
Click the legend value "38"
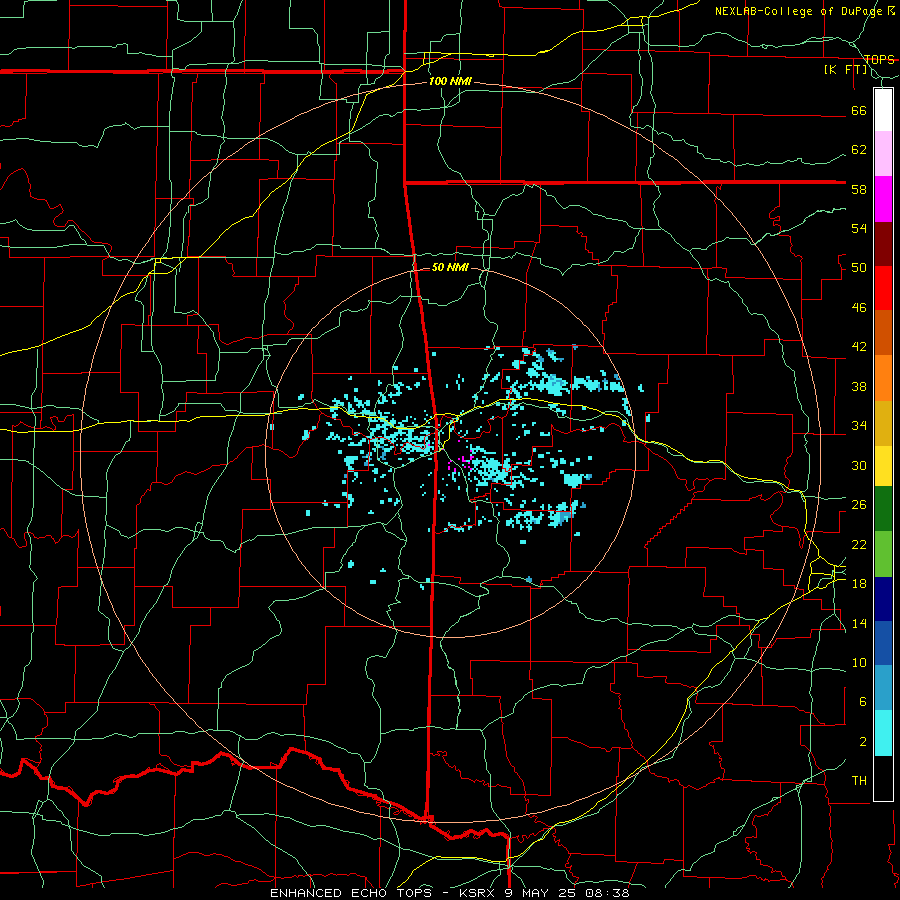coord(859,386)
